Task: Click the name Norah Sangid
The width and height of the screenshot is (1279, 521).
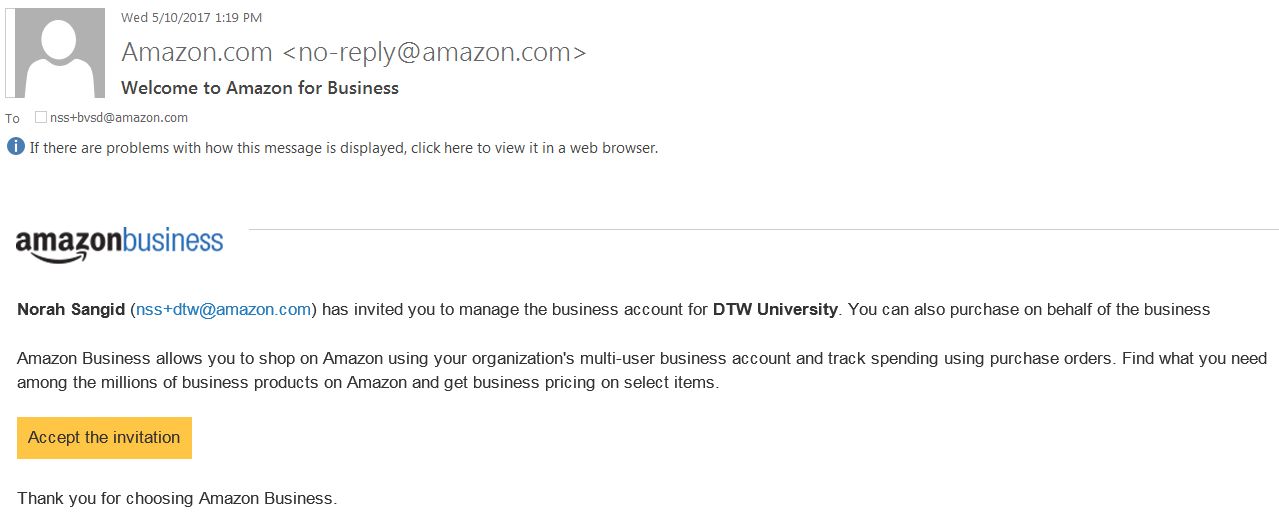Action: [x=71, y=310]
